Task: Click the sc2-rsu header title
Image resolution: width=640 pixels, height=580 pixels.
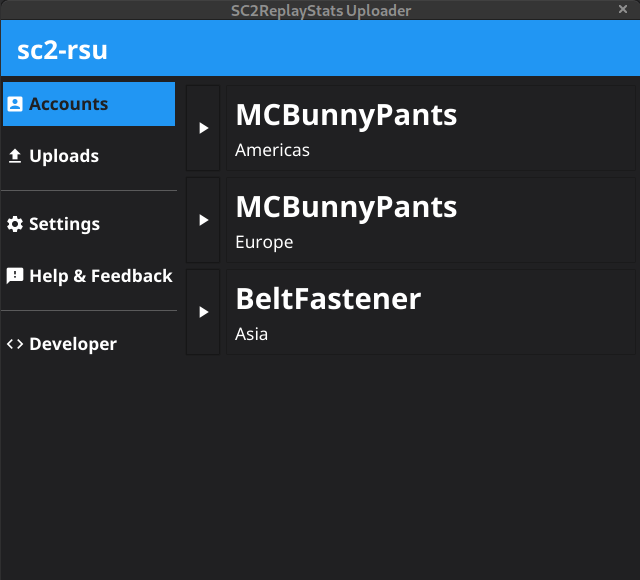Action: tap(62, 50)
